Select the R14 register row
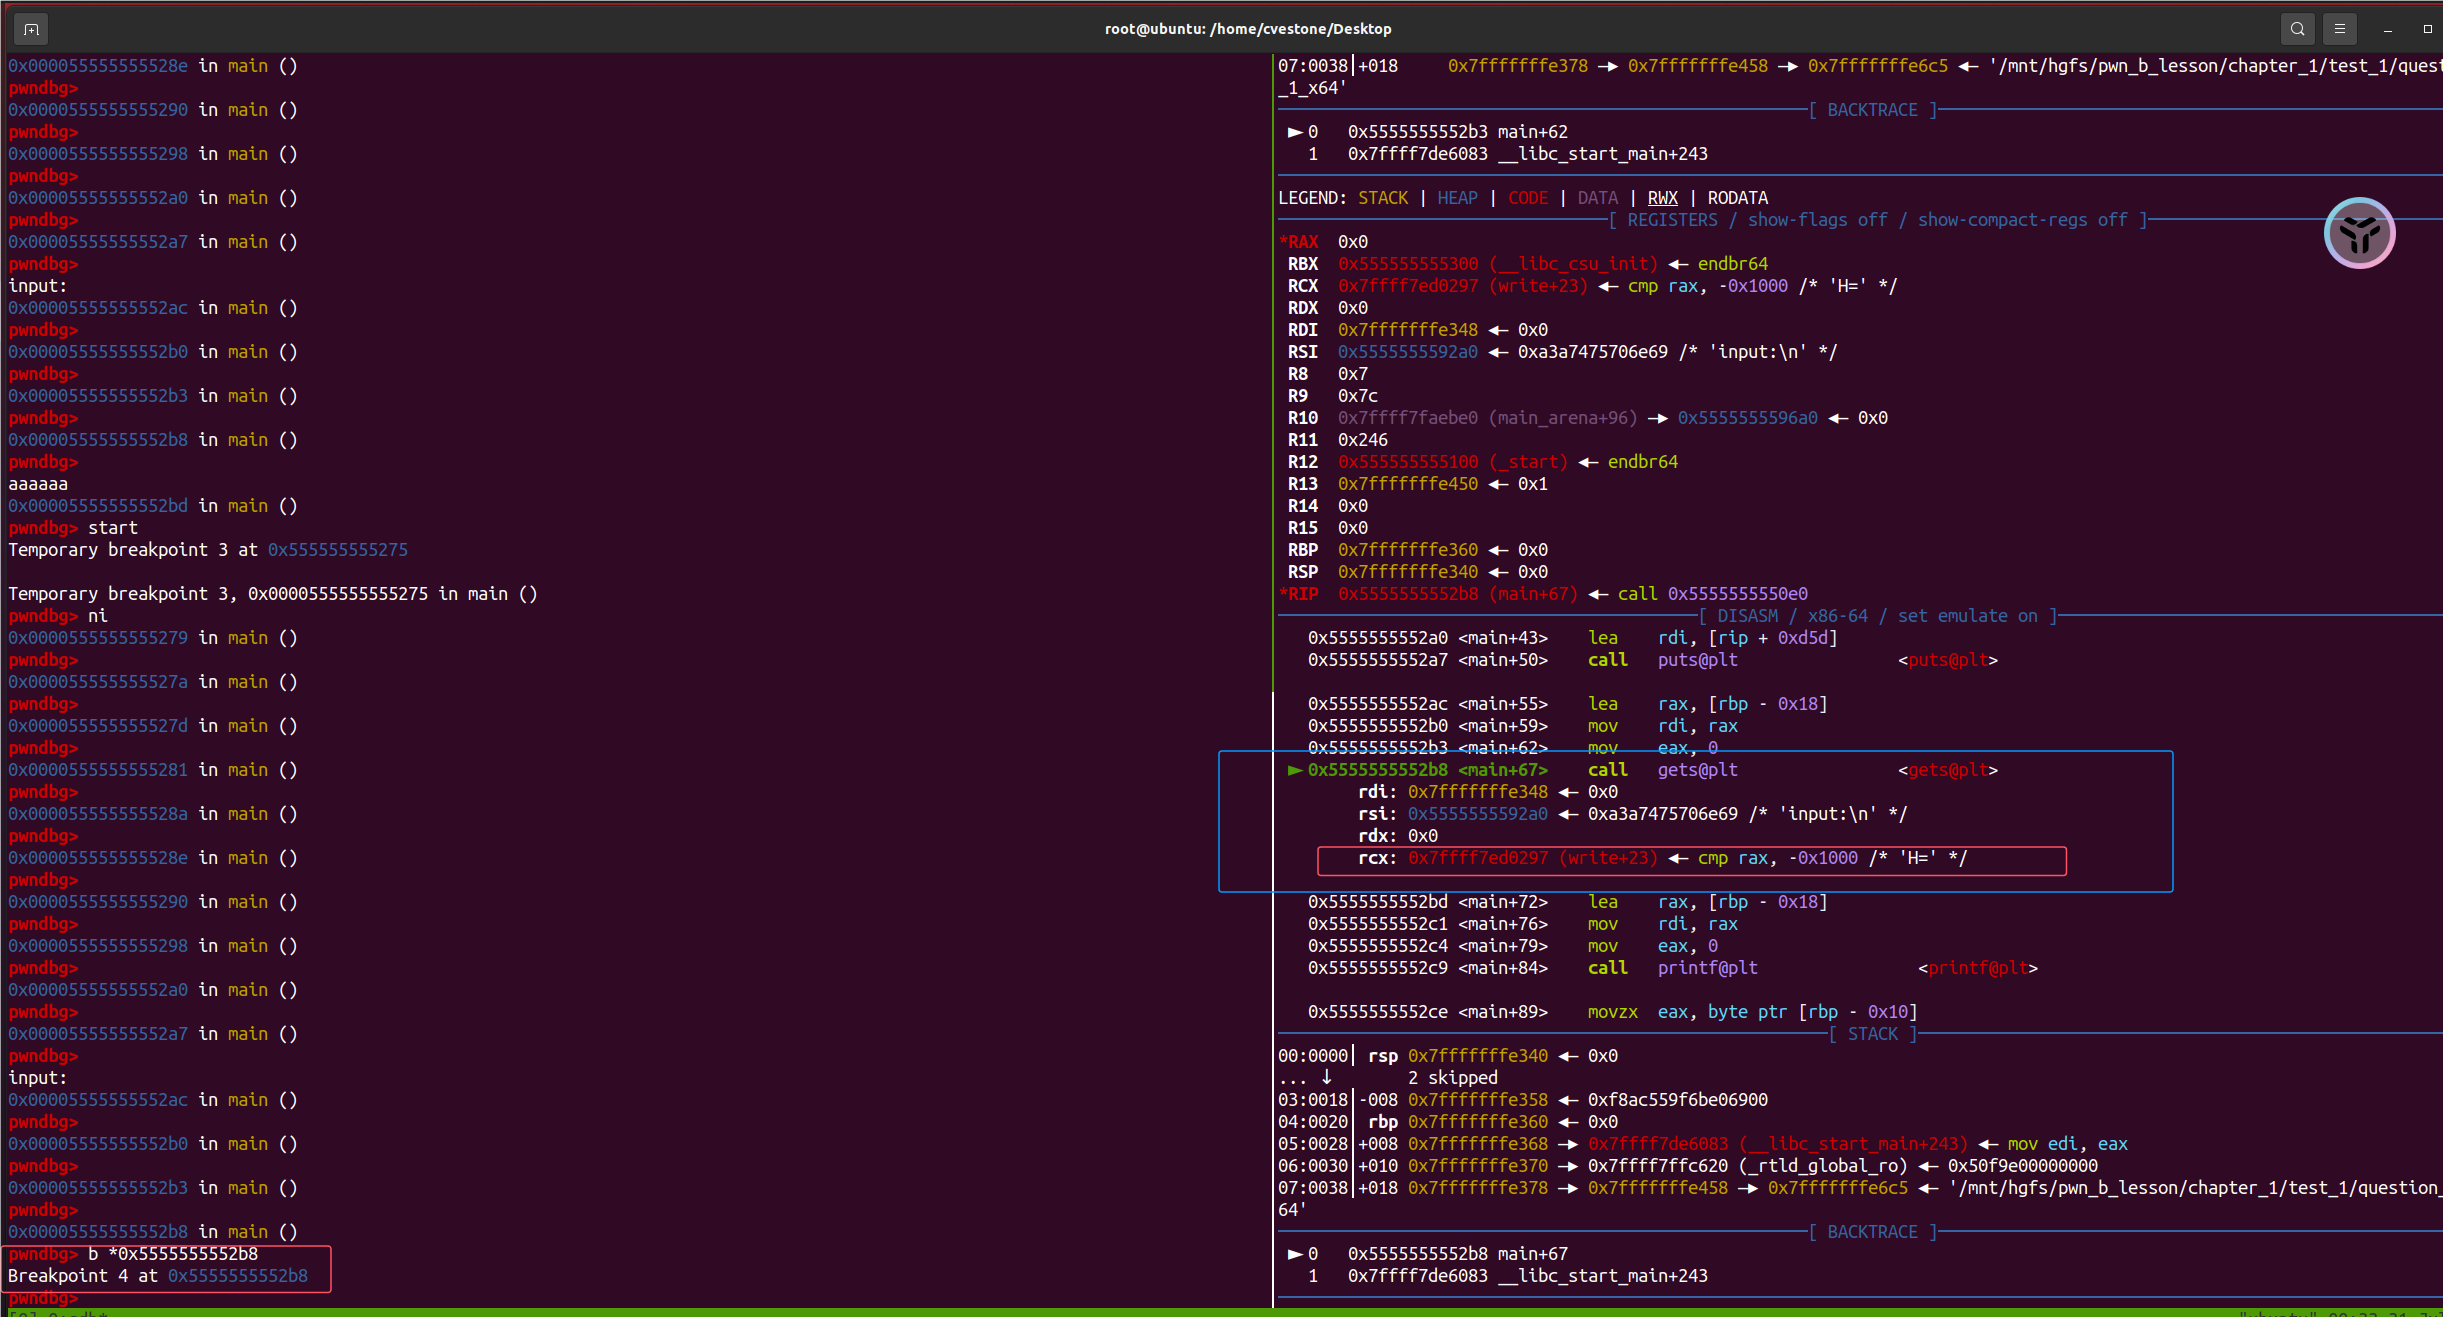The width and height of the screenshot is (2443, 1317). click(1327, 506)
